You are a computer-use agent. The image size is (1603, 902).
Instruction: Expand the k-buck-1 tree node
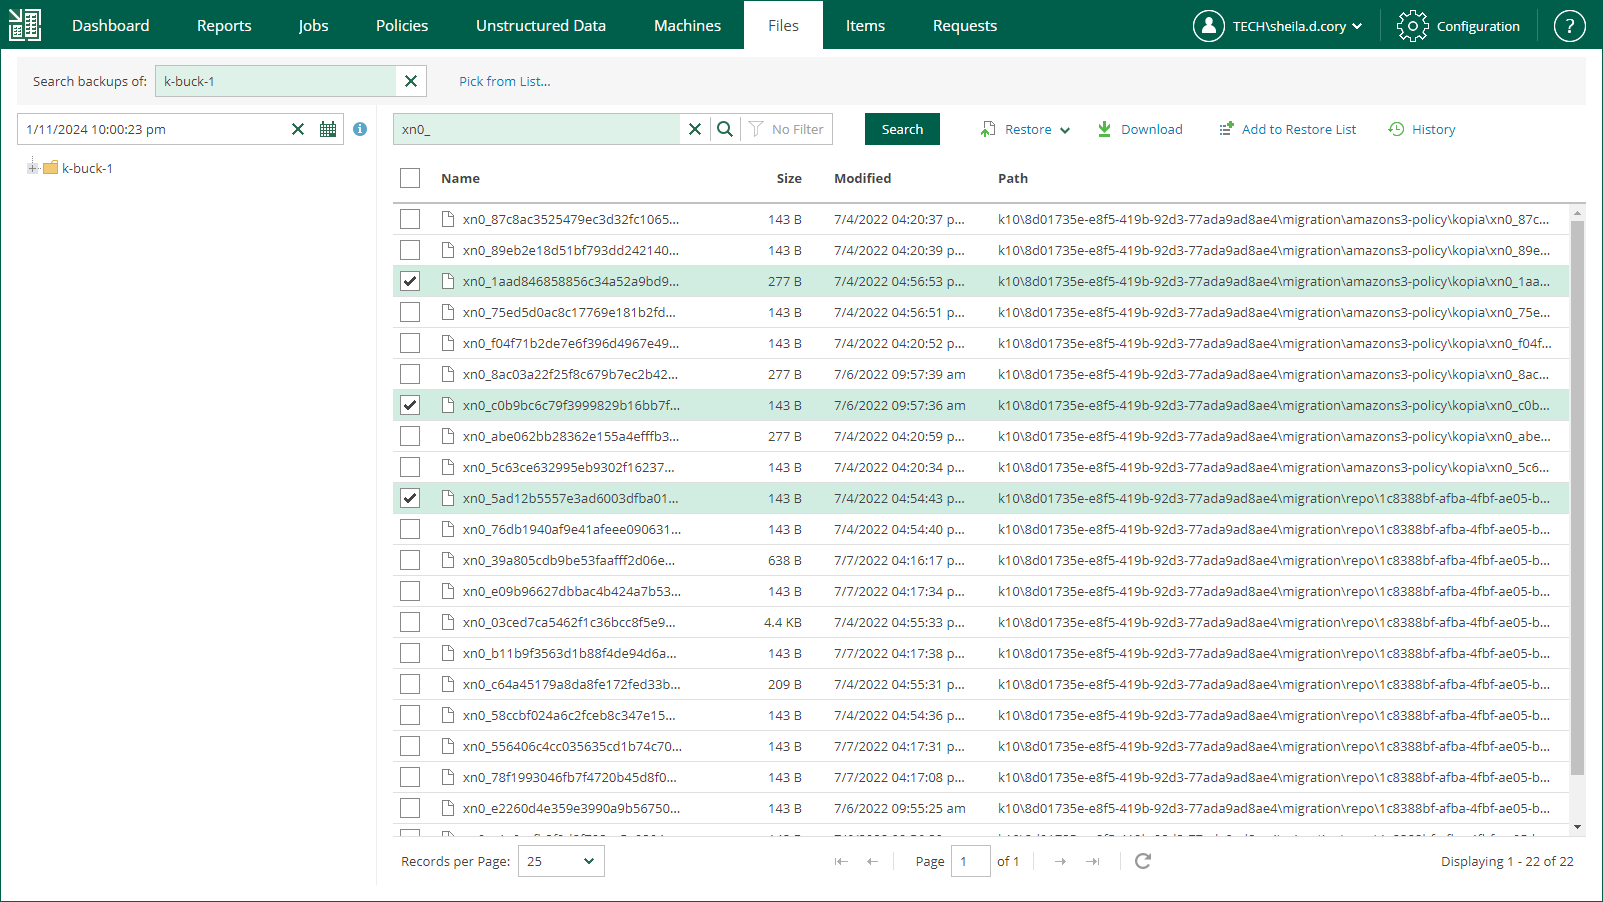click(33, 168)
